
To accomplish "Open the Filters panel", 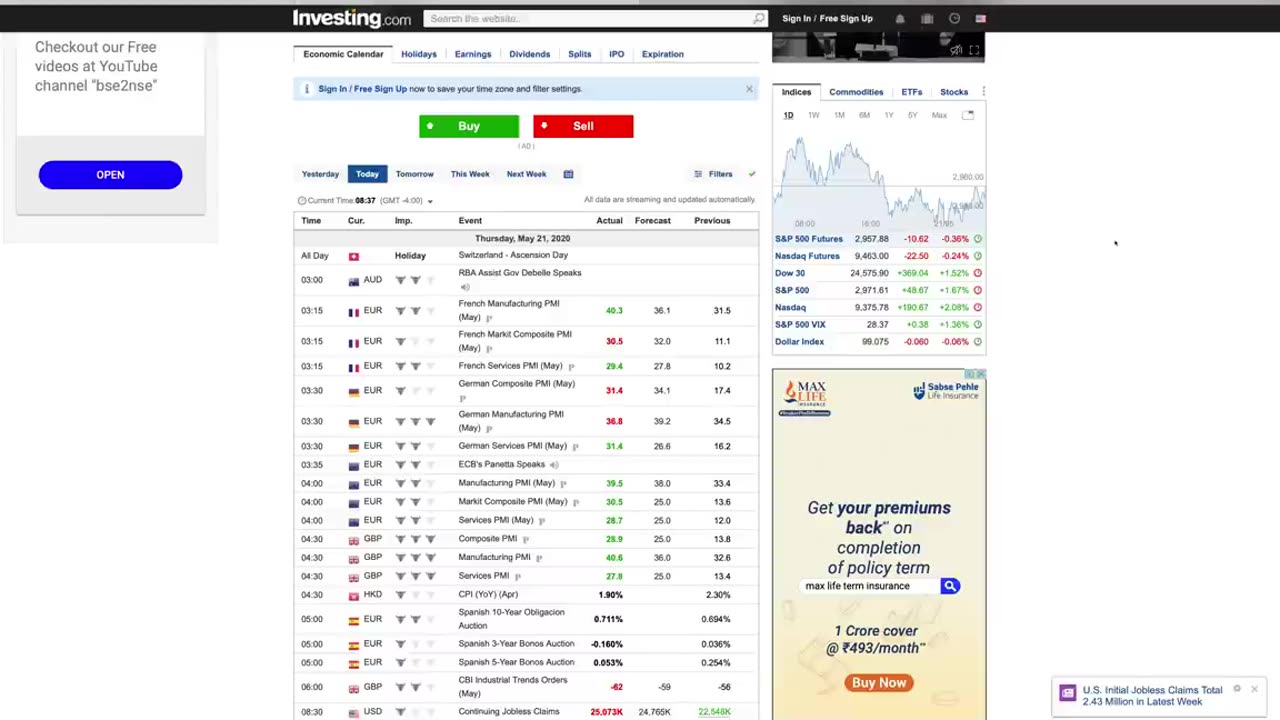I will [713, 174].
